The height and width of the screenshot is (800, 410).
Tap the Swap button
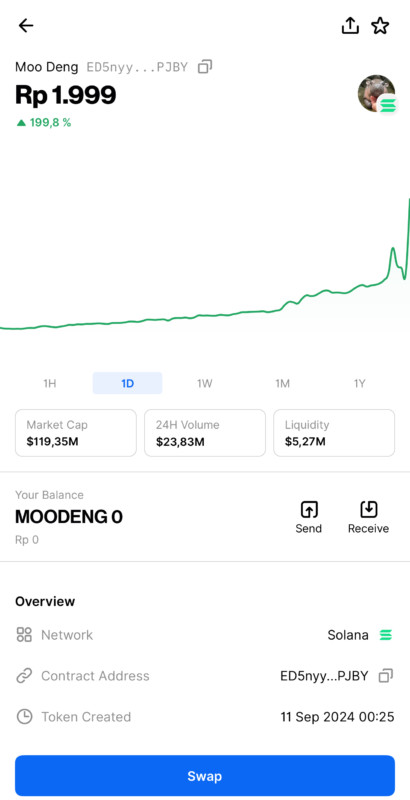(x=205, y=776)
